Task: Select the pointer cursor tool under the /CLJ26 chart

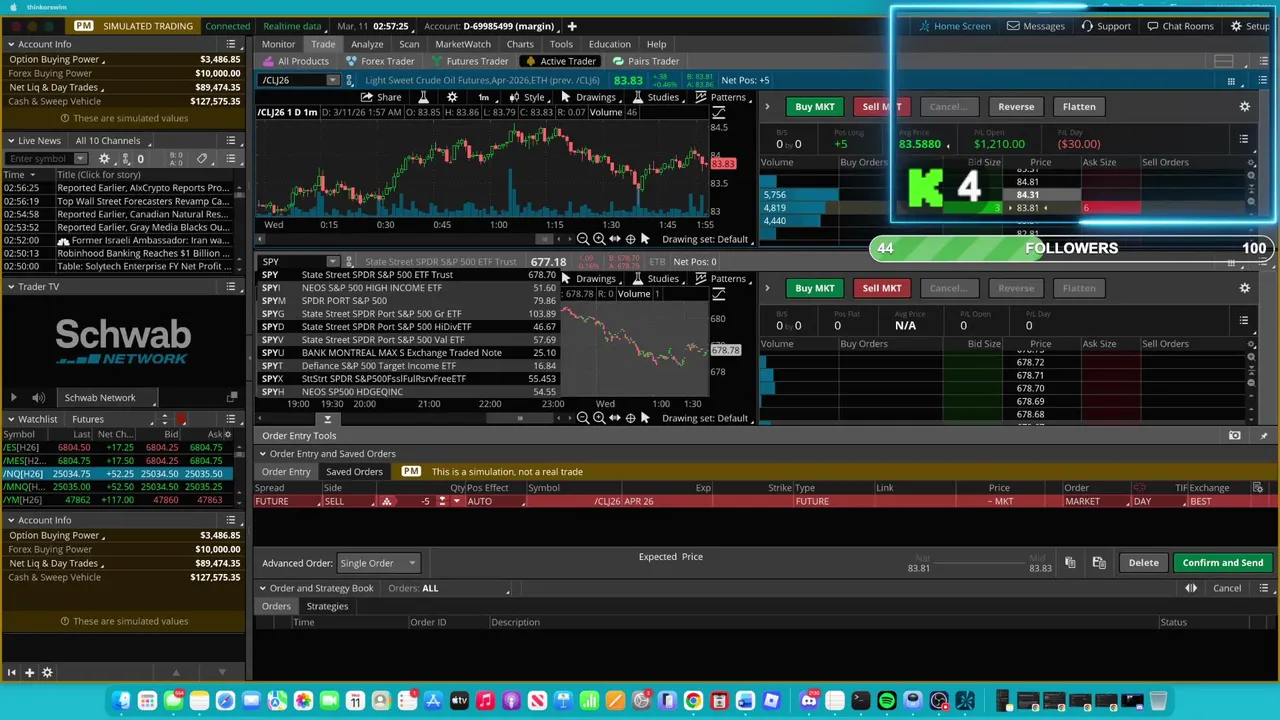Action: point(645,239)
